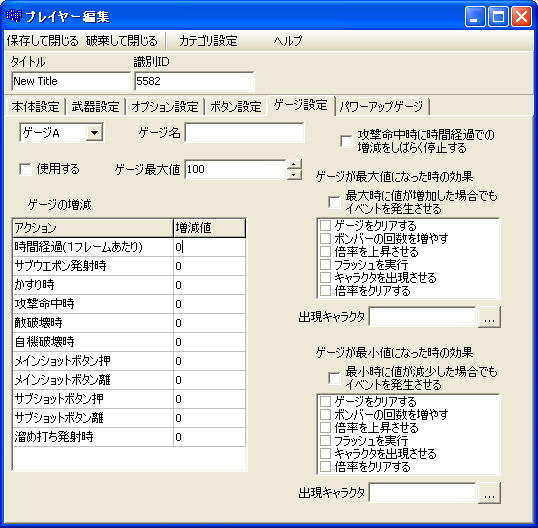Click 保存して閉じる menu item
538x528 pixels.
pyautogui.click(x=43, y=41)
